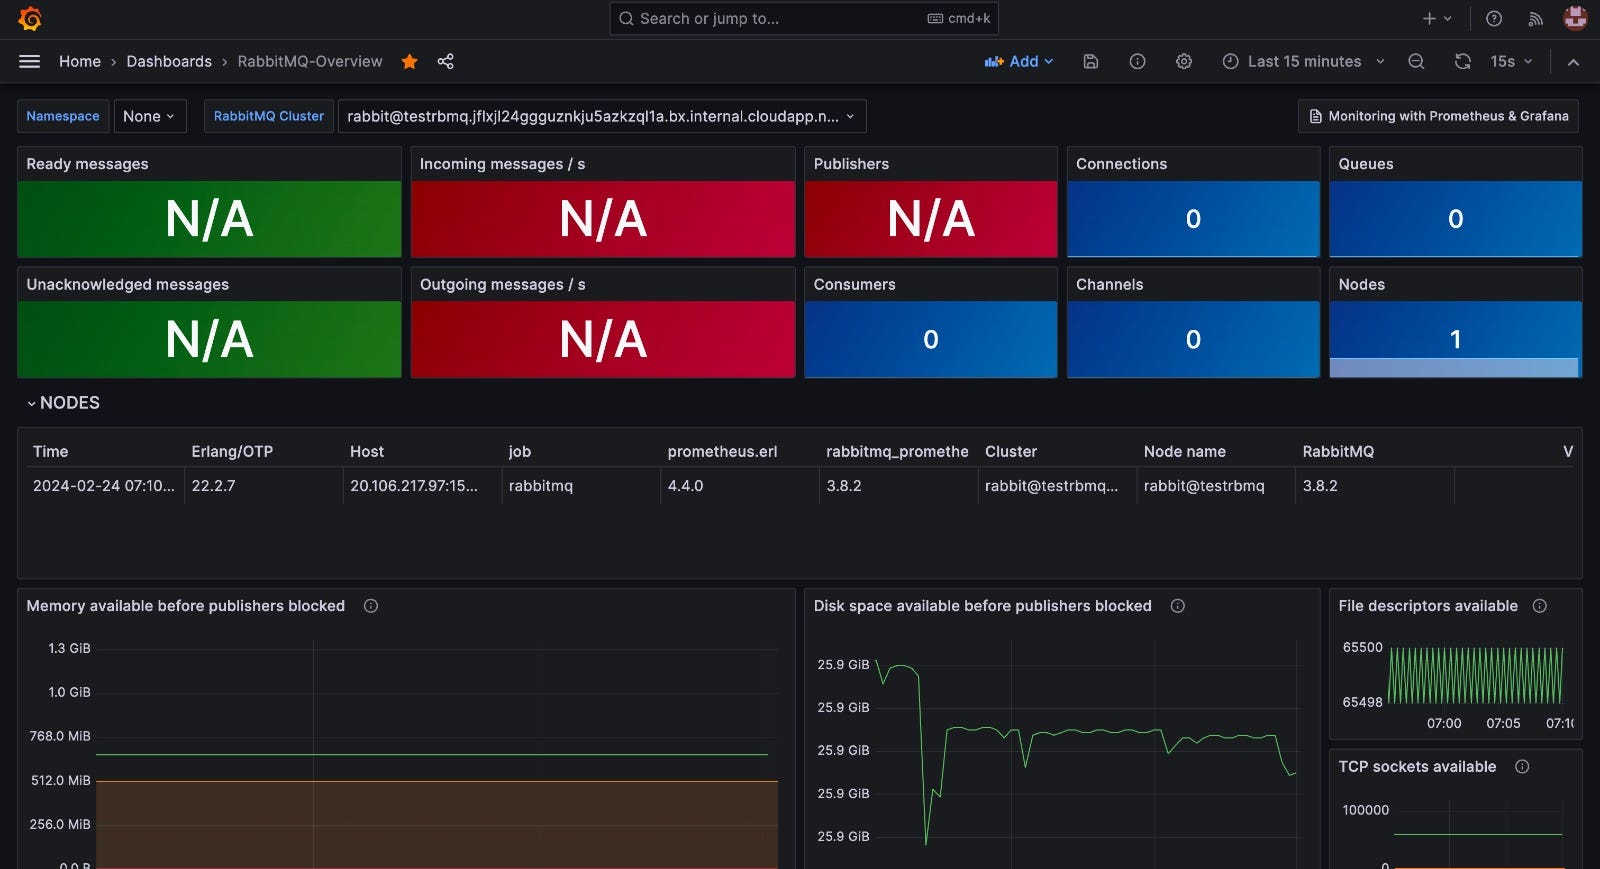The image size is (1600, 869).
Task: Open dashboard settings gear icon
Action: pyautogui.click(x=1184, y=61)
